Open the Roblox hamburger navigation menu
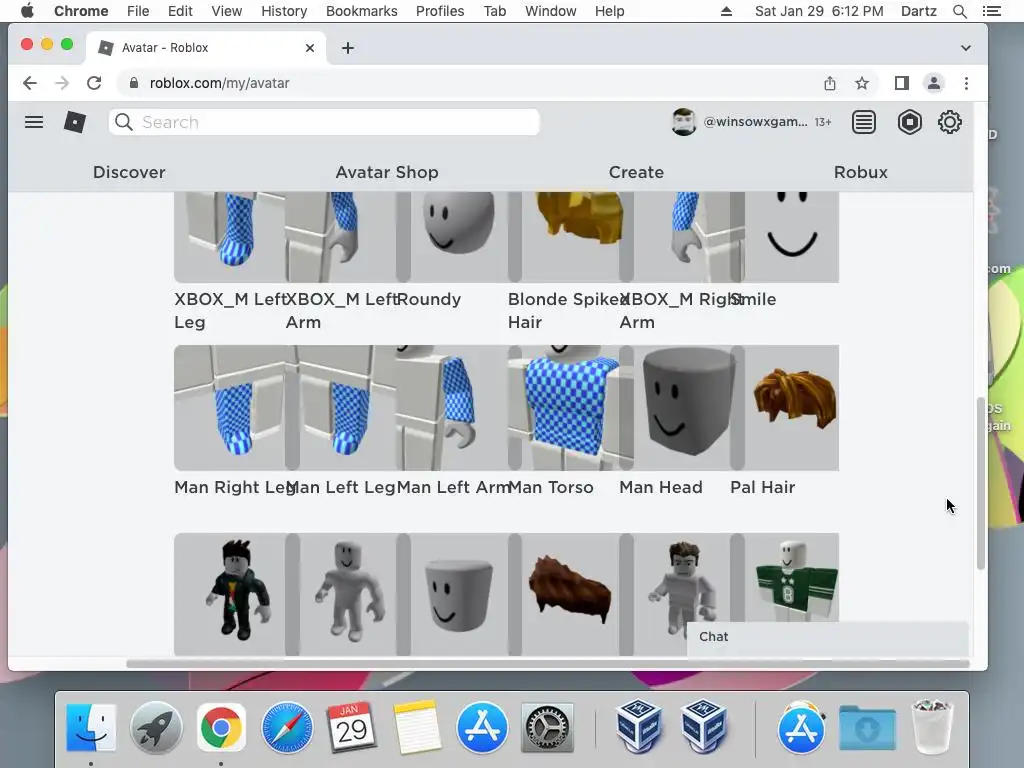The width and height of the screenshot is (1024, 768). [x=34, y=122]
